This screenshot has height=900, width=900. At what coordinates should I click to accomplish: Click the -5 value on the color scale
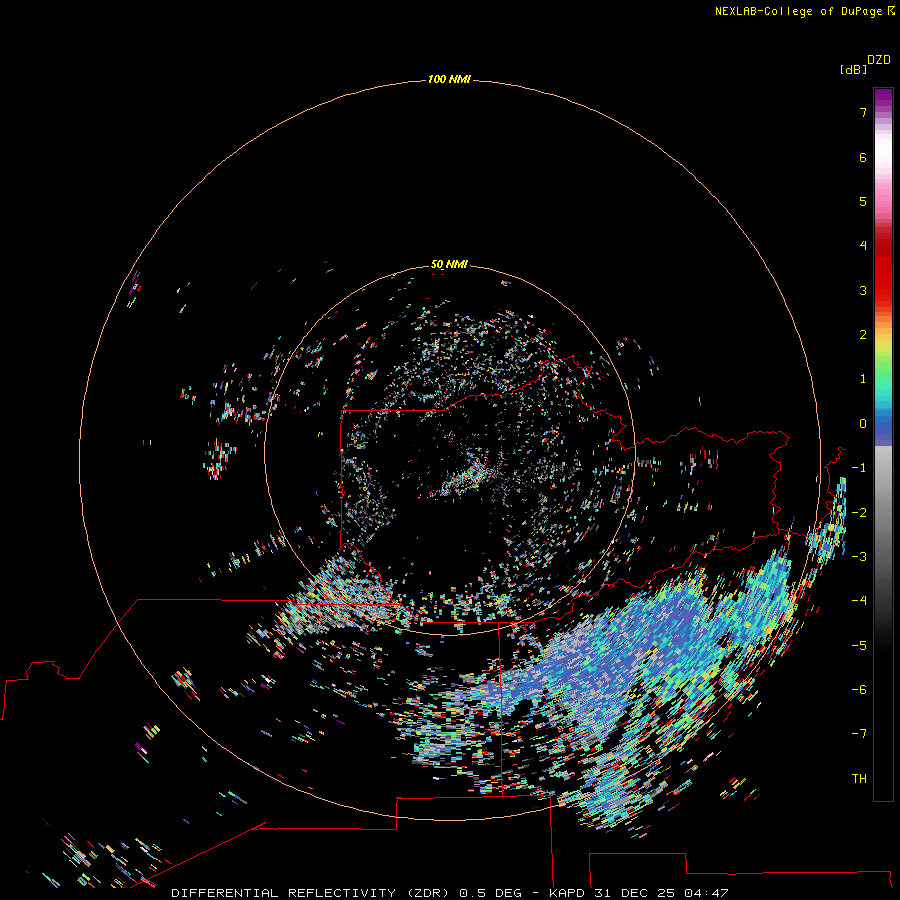[859, 646]
